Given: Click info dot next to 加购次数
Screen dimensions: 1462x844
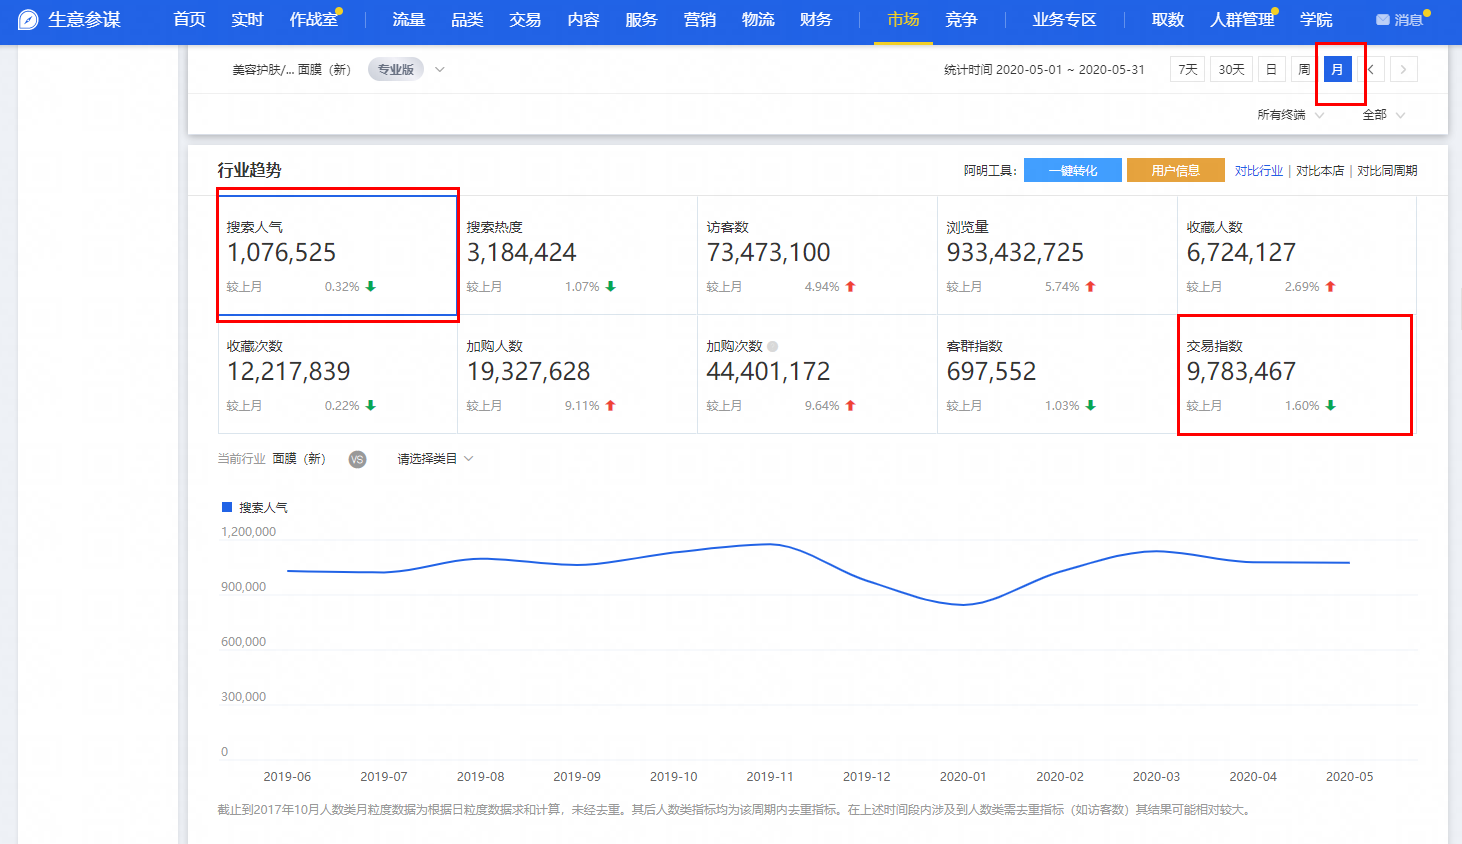Looking at the screenshot, I should [x=772, y=346].
